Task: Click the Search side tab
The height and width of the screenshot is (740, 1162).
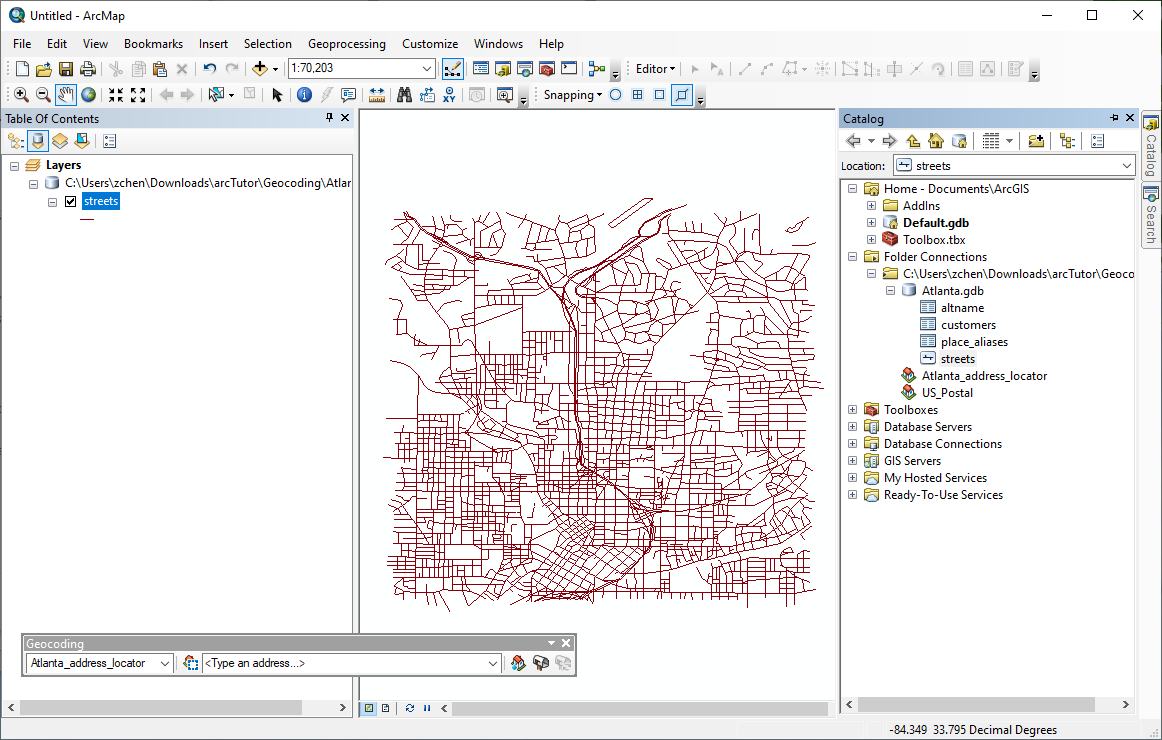Action: point(1151,216)
